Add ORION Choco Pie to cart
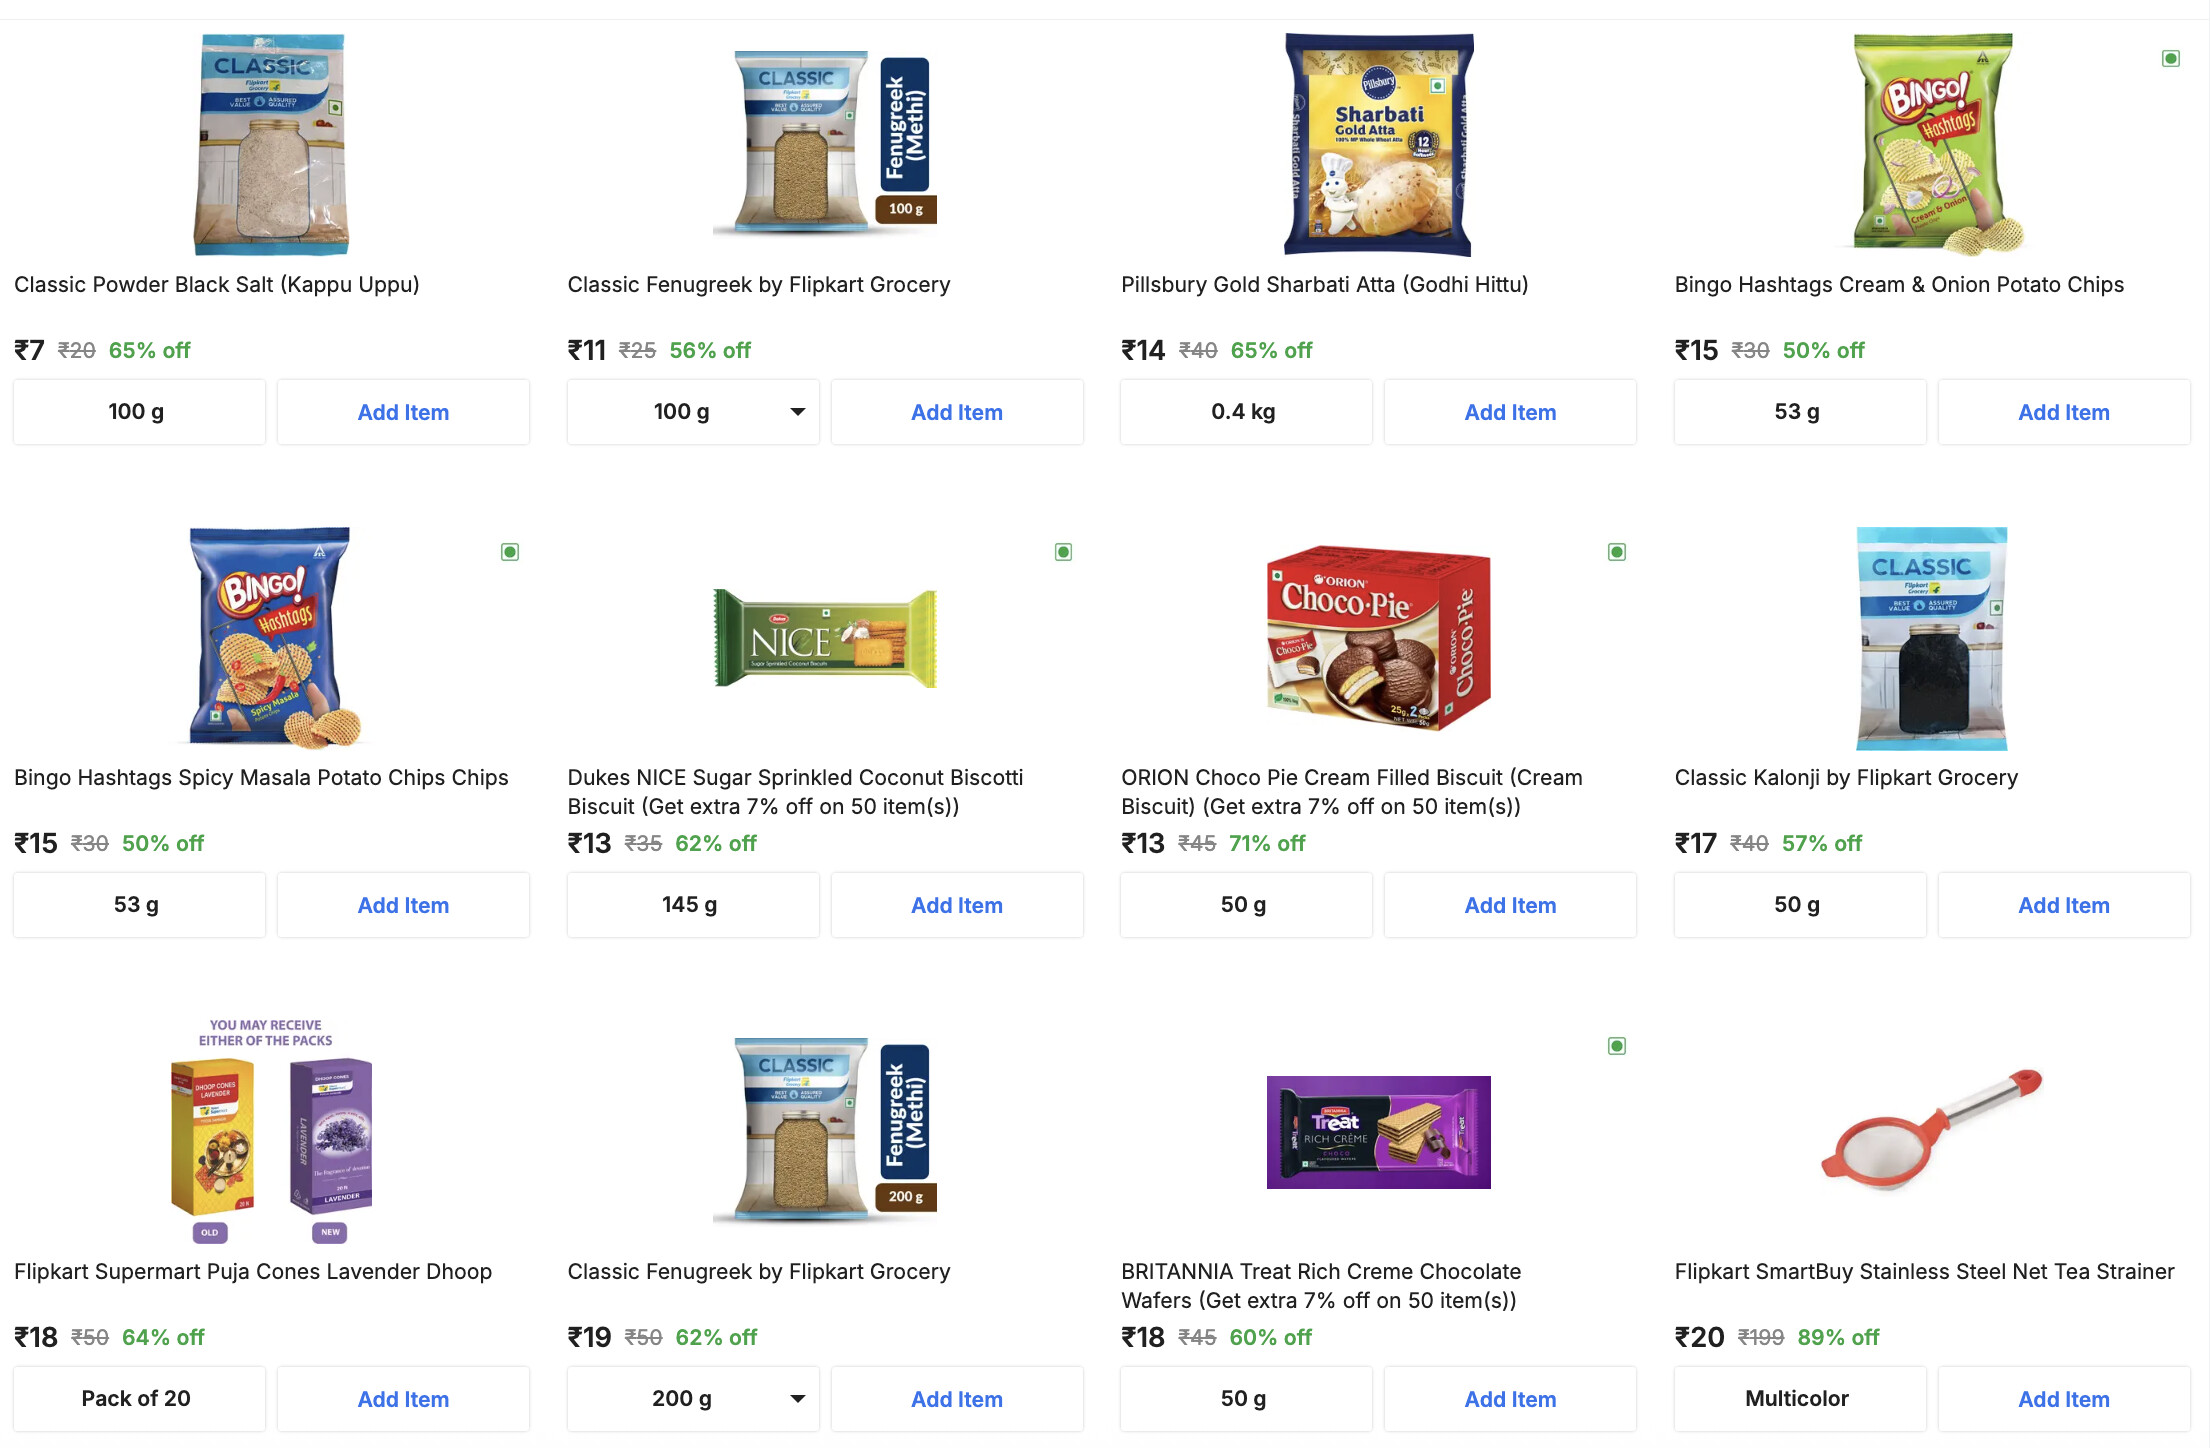The width and height of the screenshot is (2210, 1448). tap(1510, 905)
